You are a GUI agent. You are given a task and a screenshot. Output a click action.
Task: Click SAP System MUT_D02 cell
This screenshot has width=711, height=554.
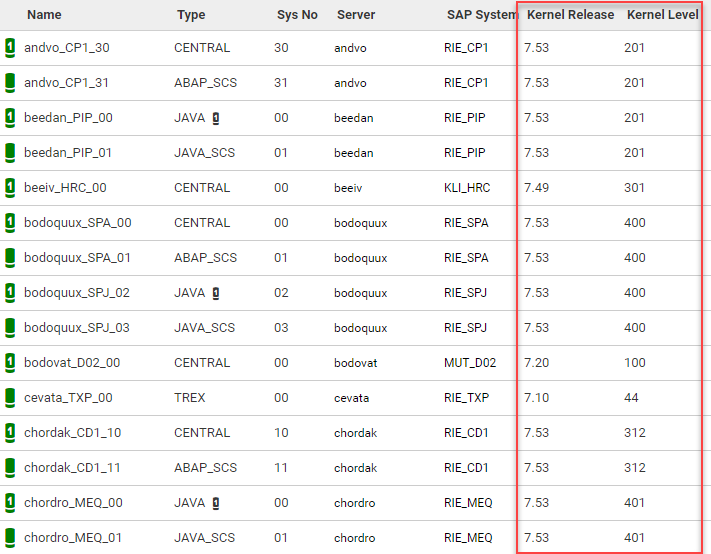470,362
